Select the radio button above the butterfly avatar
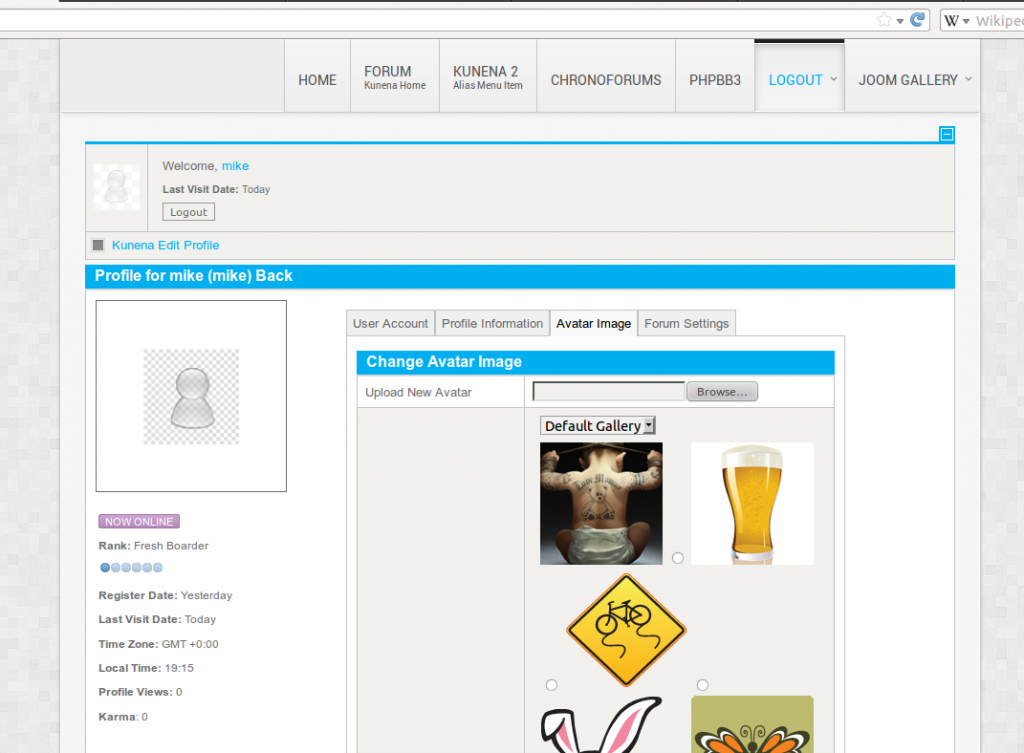The image size is (1024, 753). (703, 685)
